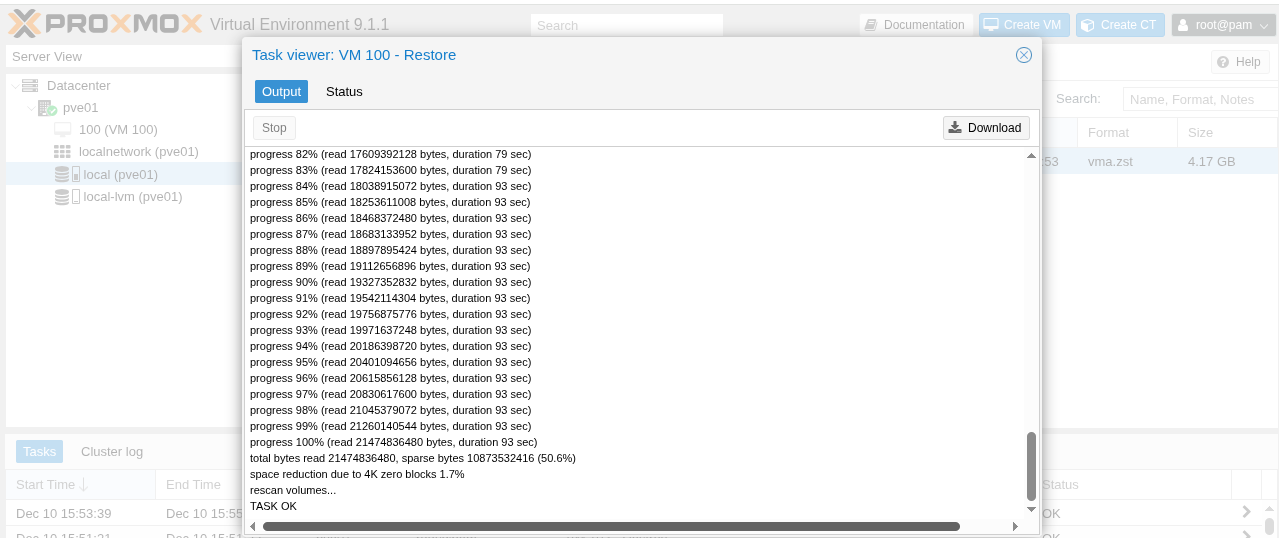1279x538 pixels.
Task: Select the 'TASK OK' log line
Action: (x=273, y=506)
